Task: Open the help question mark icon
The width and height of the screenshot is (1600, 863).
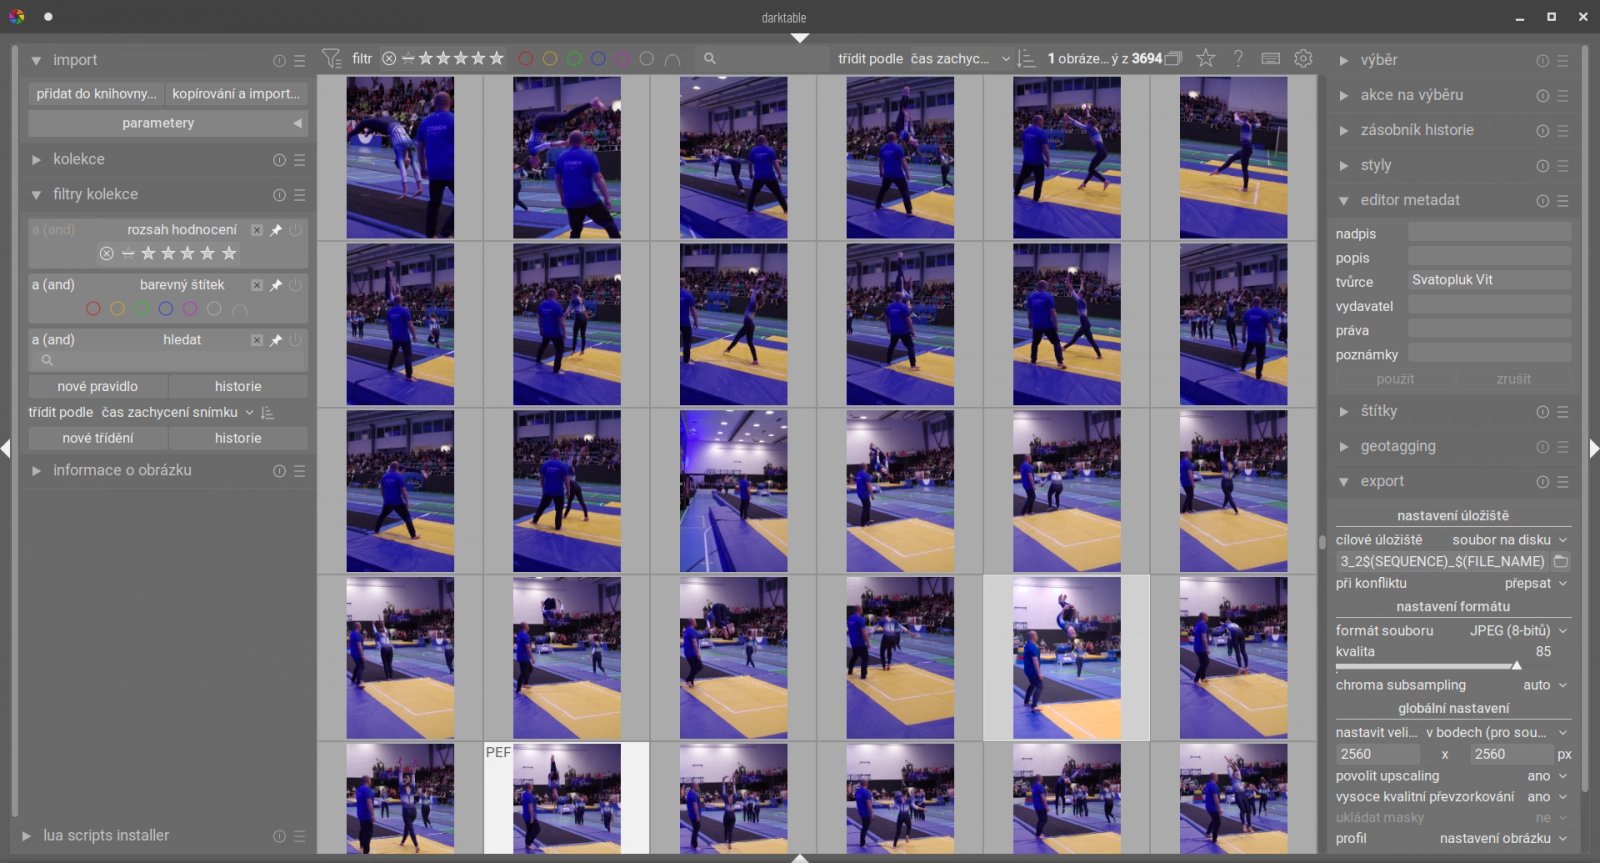Action: [x=1238, y=59]
